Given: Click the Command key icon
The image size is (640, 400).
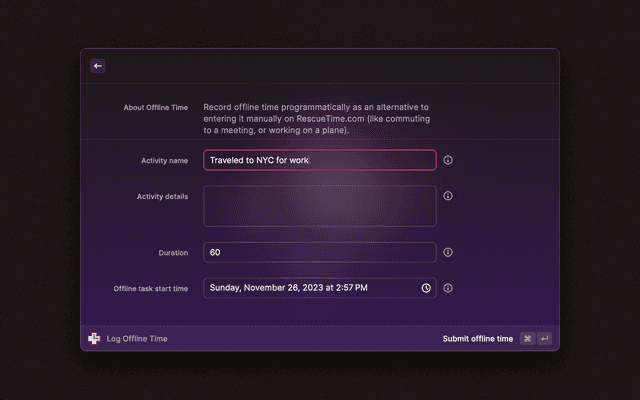Looking at the screenshot, I should coord(527,339).
